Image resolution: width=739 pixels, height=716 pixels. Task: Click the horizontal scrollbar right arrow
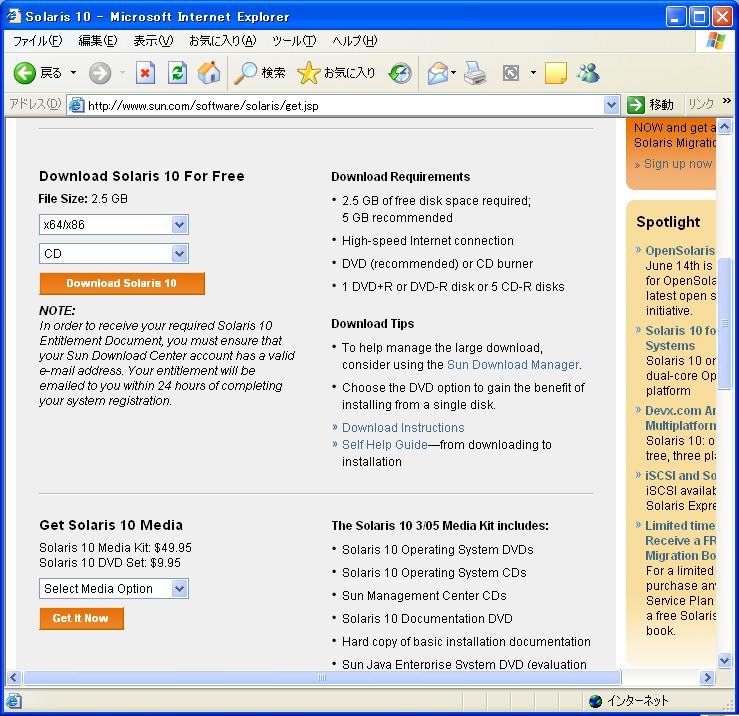707,677
